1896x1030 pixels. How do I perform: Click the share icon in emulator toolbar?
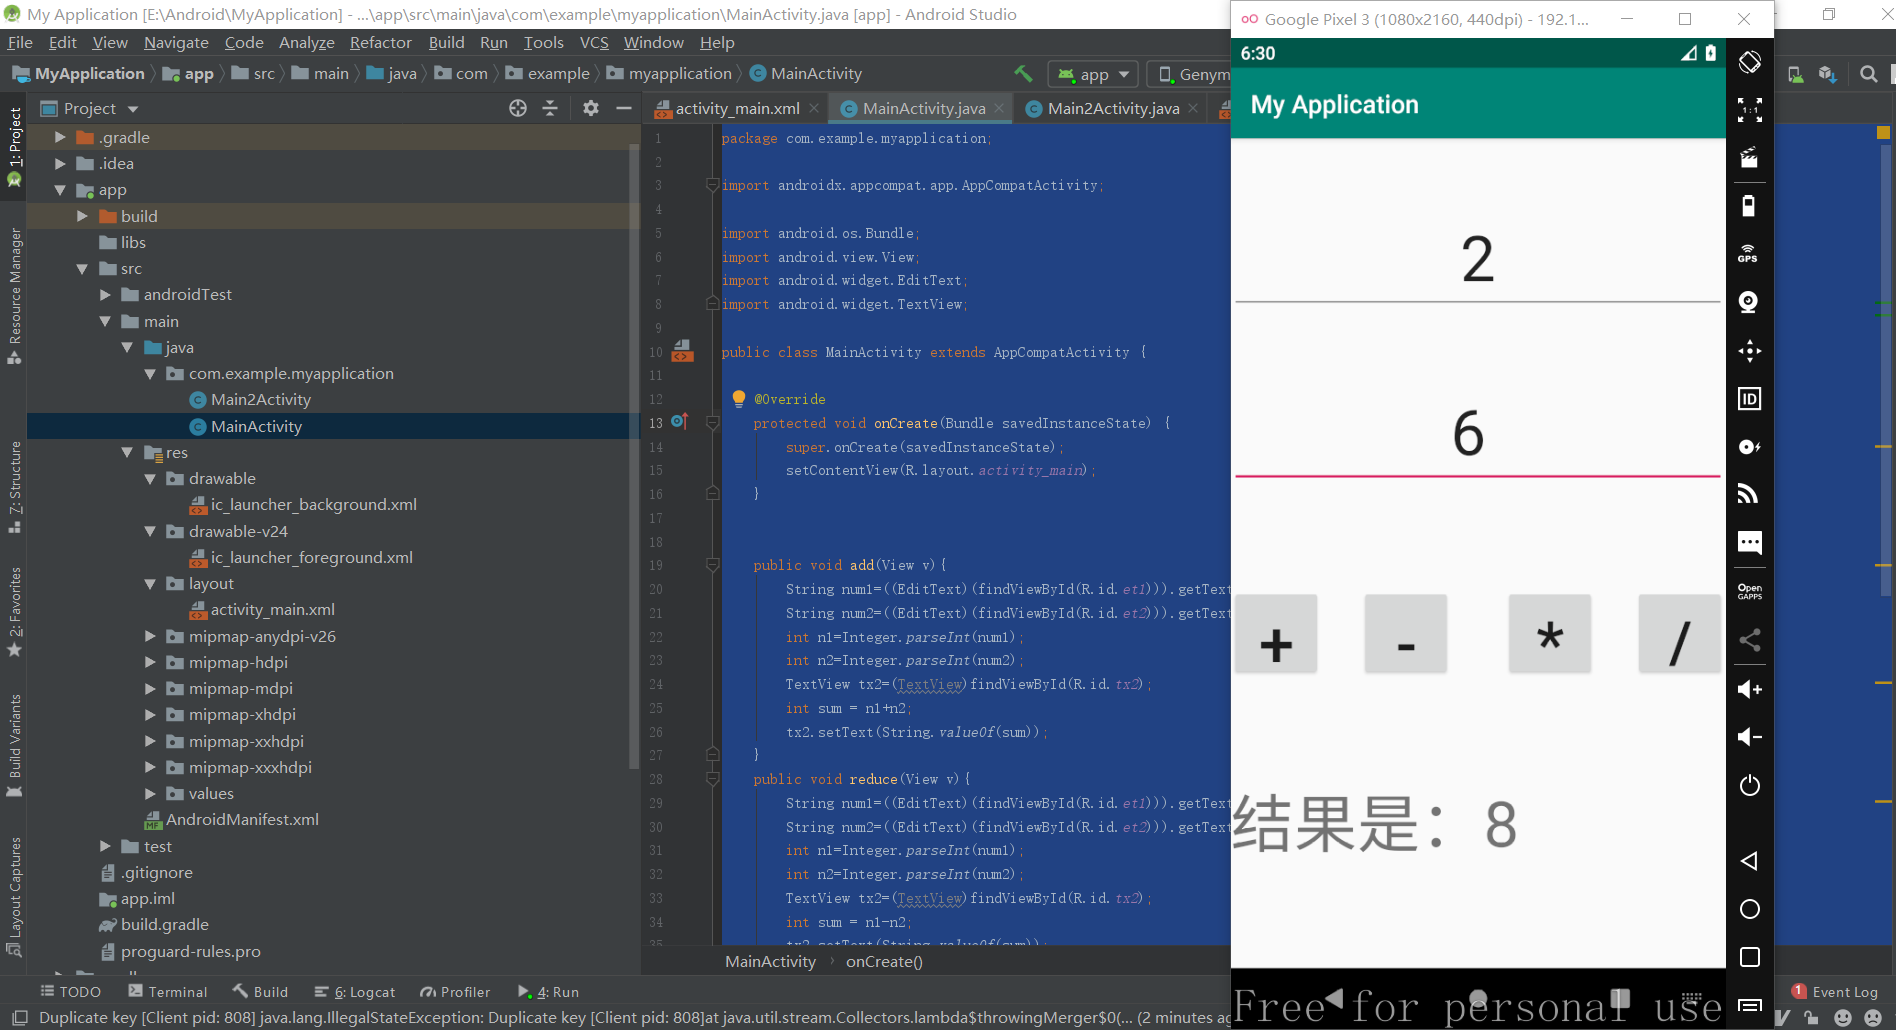(1750, 640)
